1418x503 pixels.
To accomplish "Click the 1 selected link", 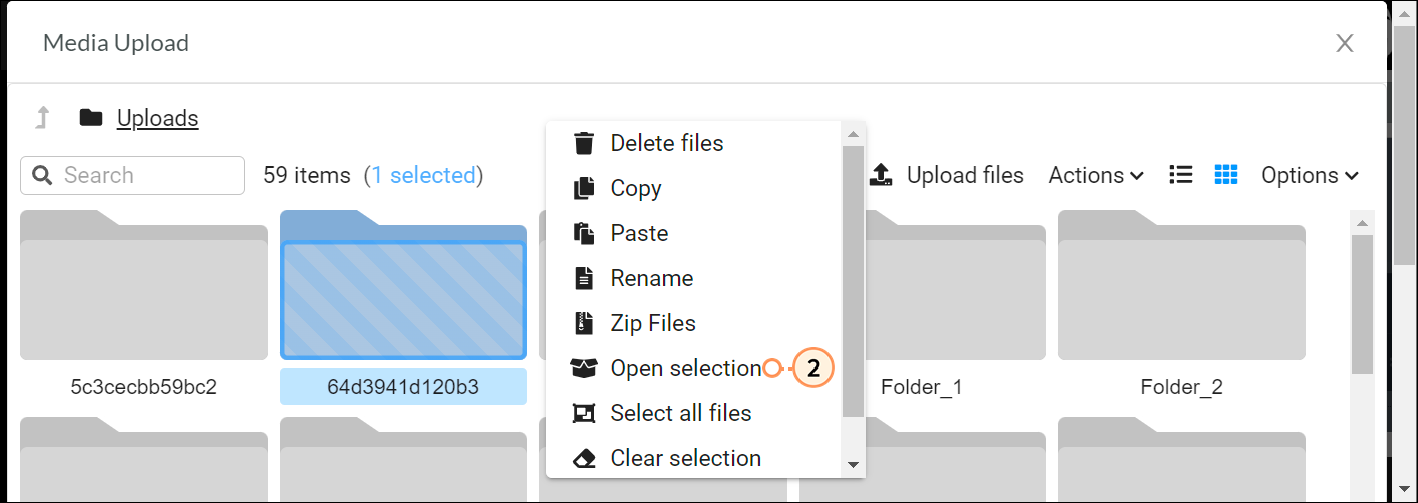I will 424,175.
